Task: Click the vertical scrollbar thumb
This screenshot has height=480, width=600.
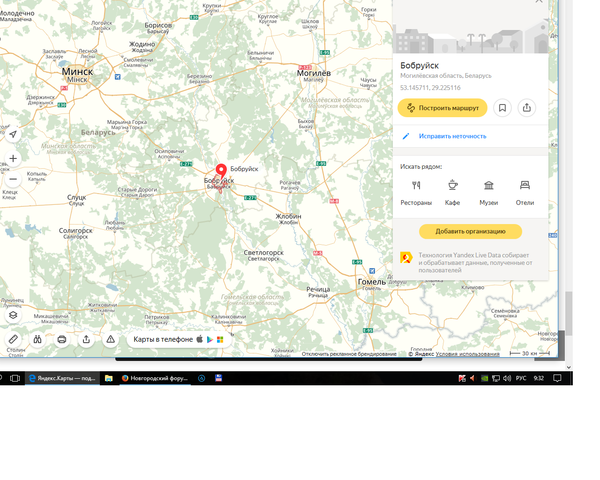Action: [569, 313]
